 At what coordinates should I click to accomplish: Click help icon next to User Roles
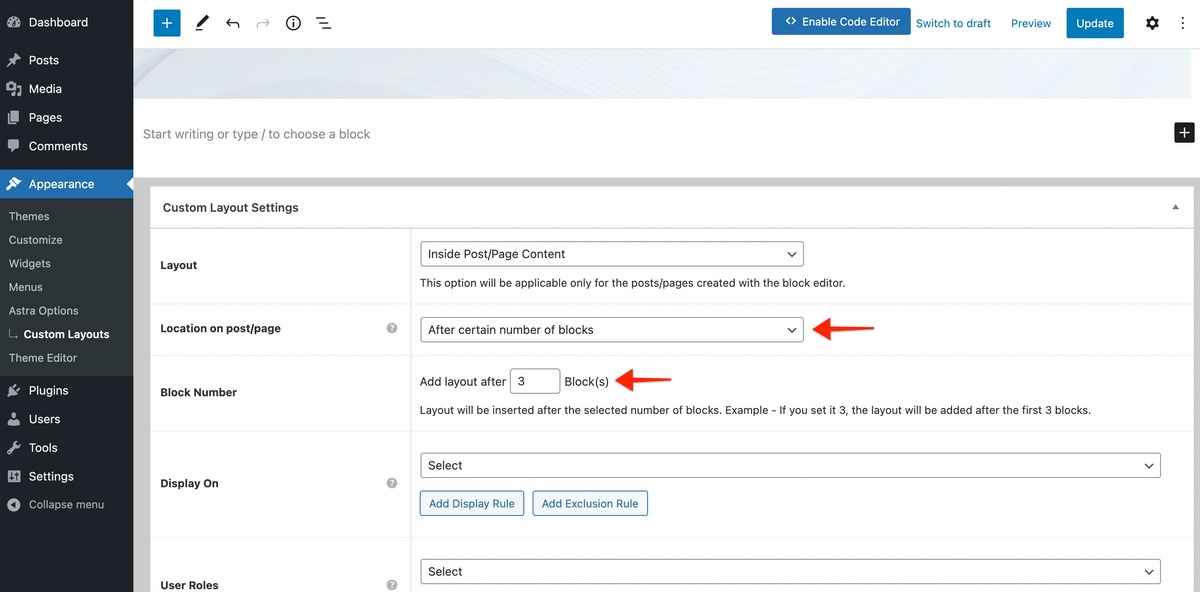click(392, 585)
